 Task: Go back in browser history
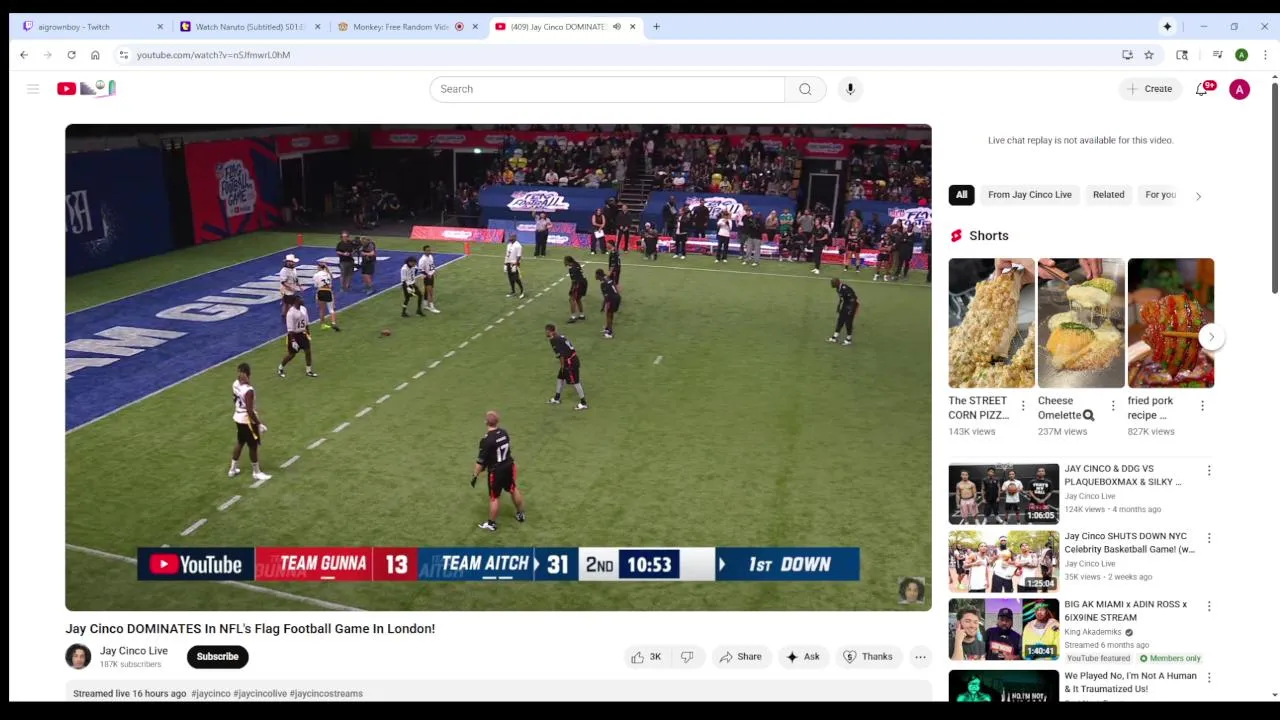click(x=24, y=55)
